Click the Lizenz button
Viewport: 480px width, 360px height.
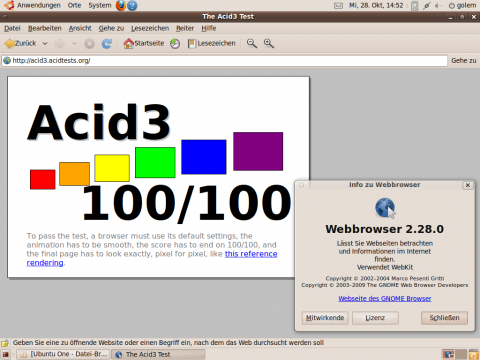375,318
